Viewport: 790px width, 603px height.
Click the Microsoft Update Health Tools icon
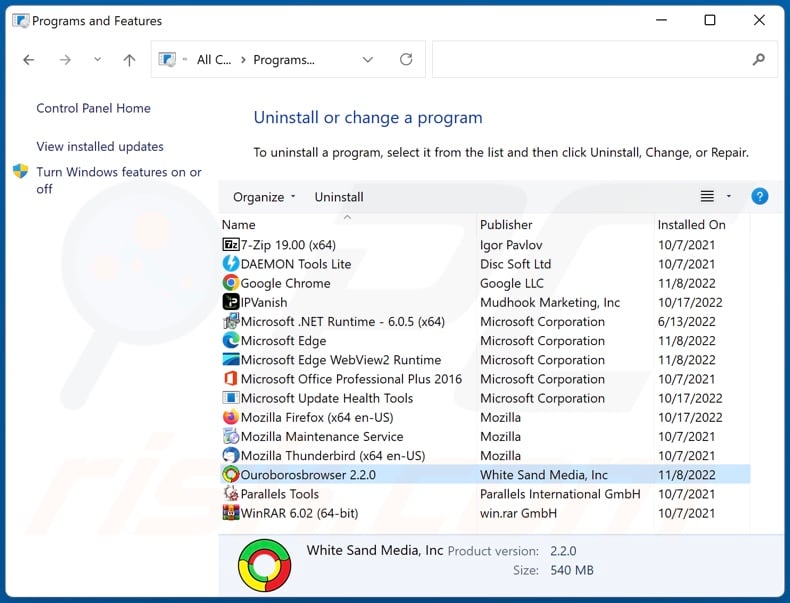coord(231,398)
